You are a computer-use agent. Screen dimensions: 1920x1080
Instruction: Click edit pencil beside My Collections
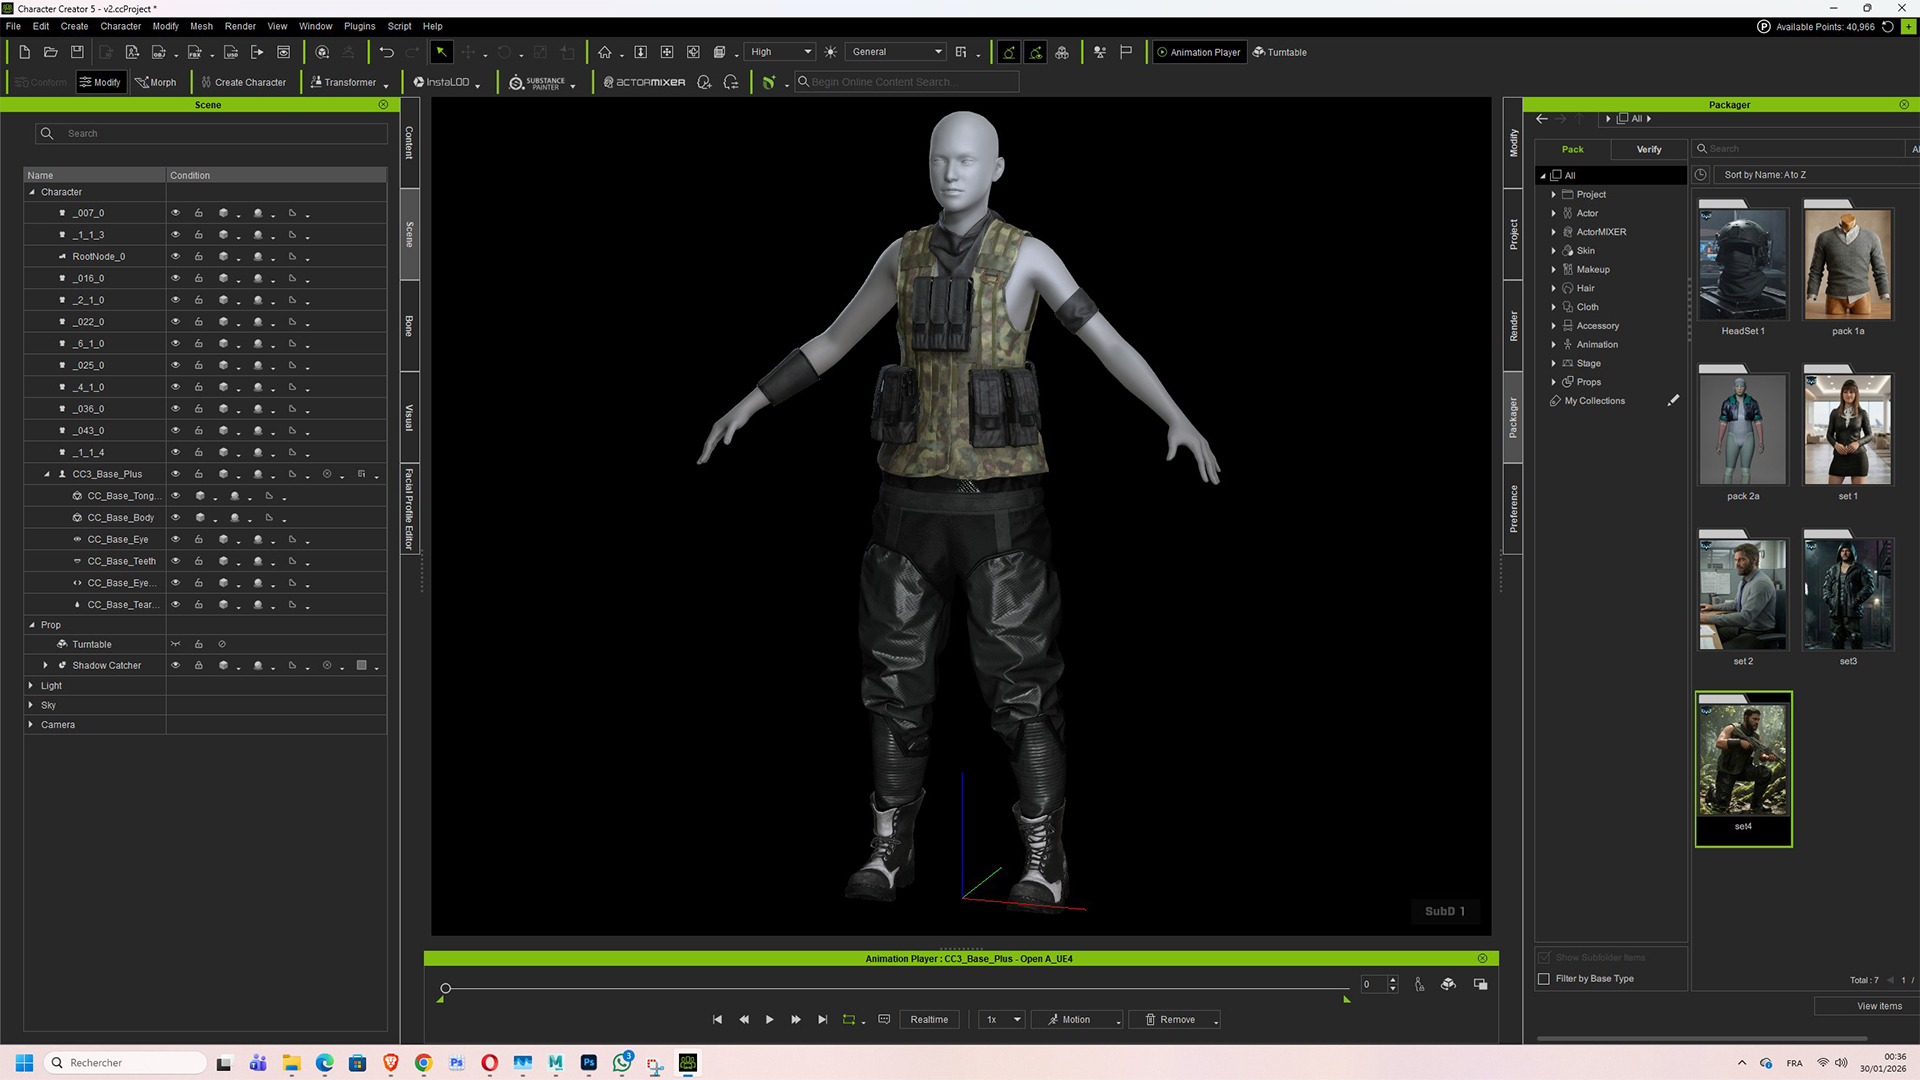click(x=1673, y=401)
